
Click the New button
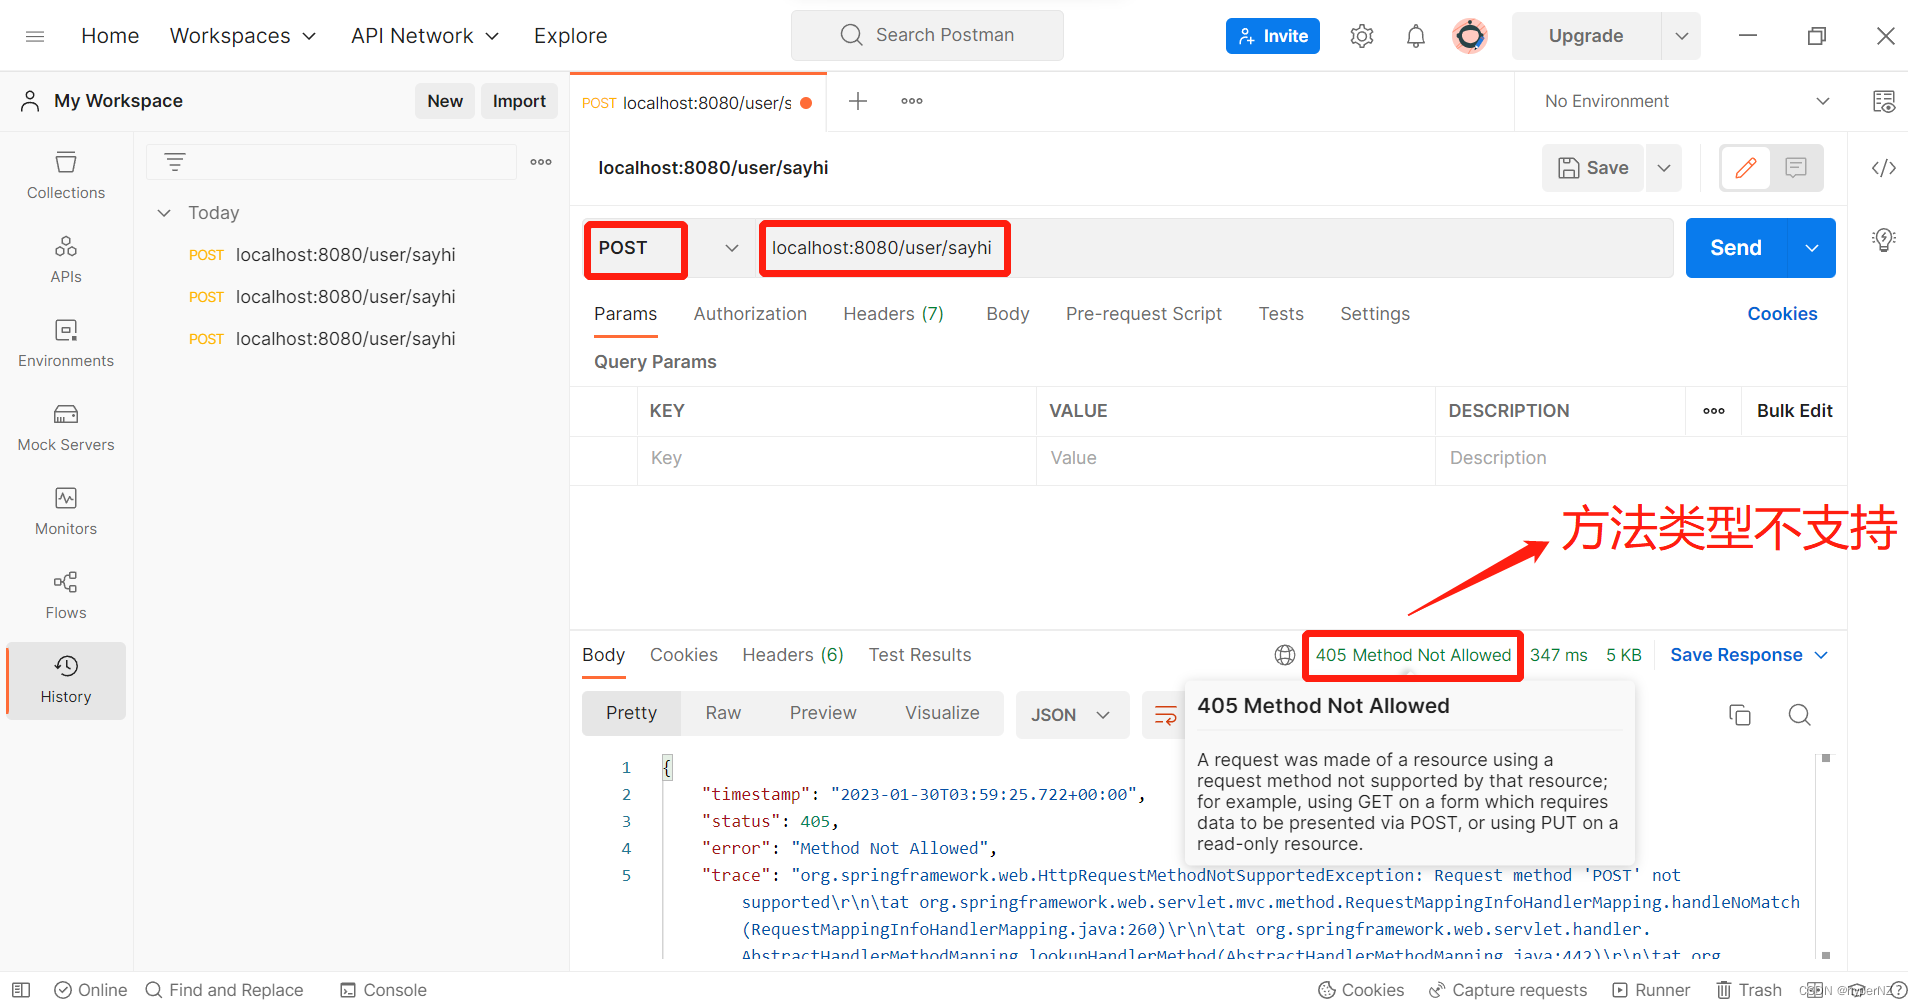(445, 101)
